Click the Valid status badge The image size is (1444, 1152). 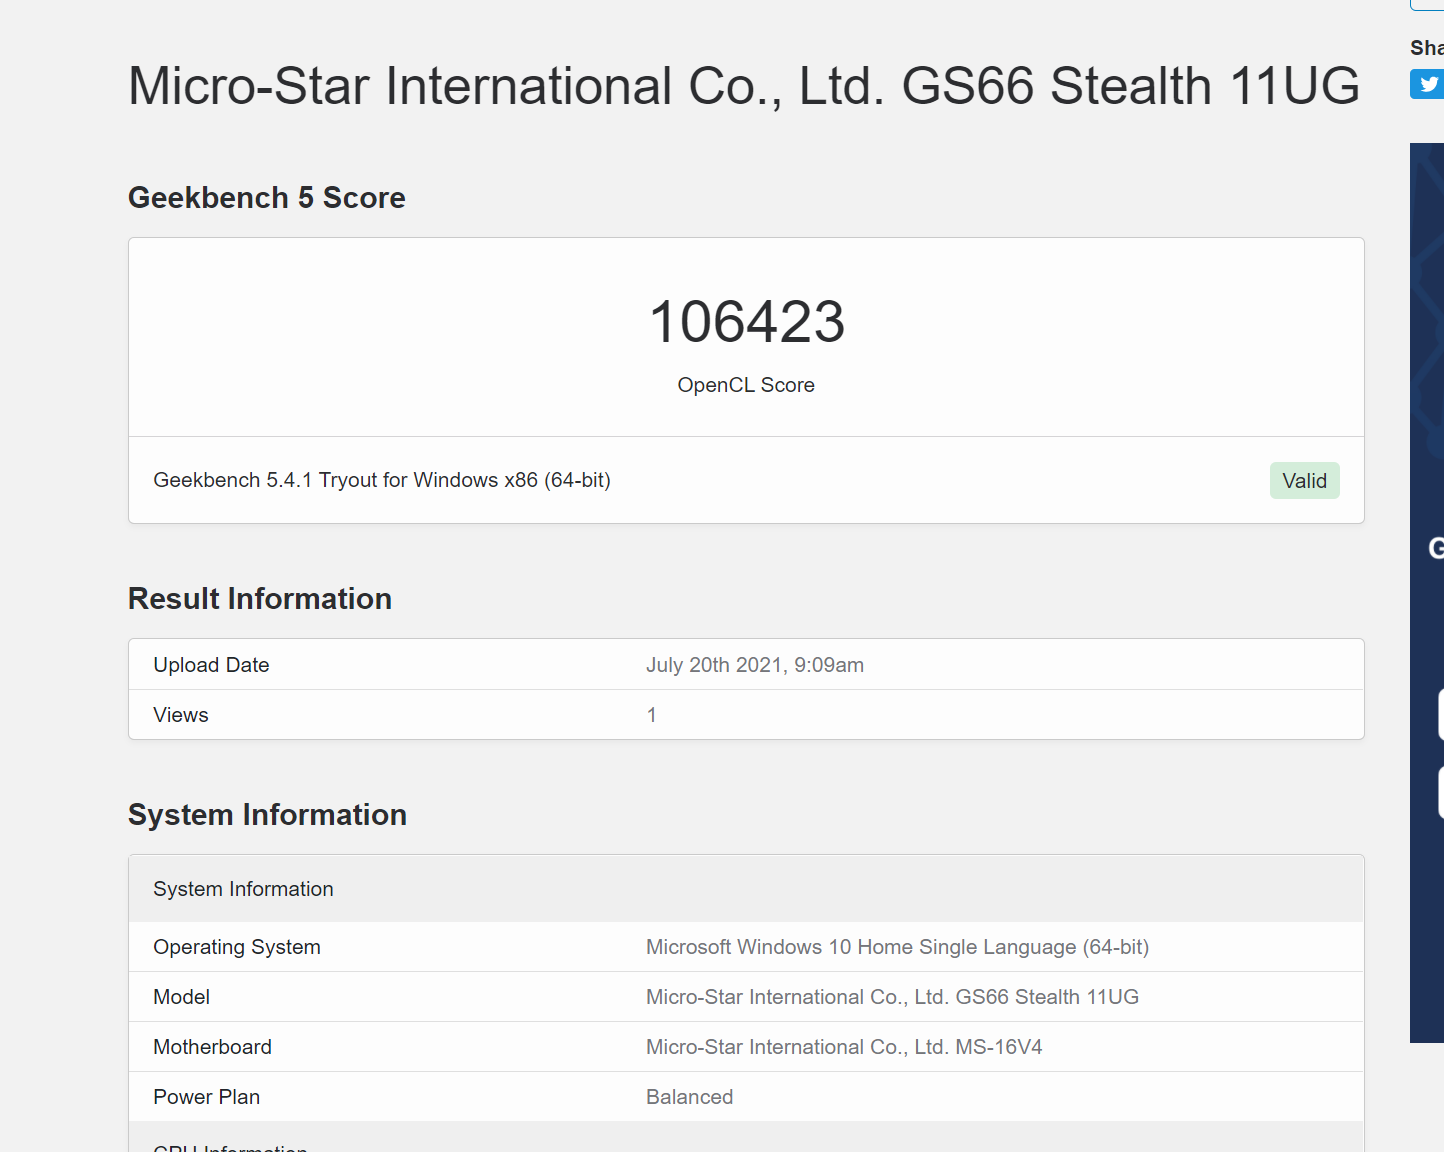[1304, 481]
